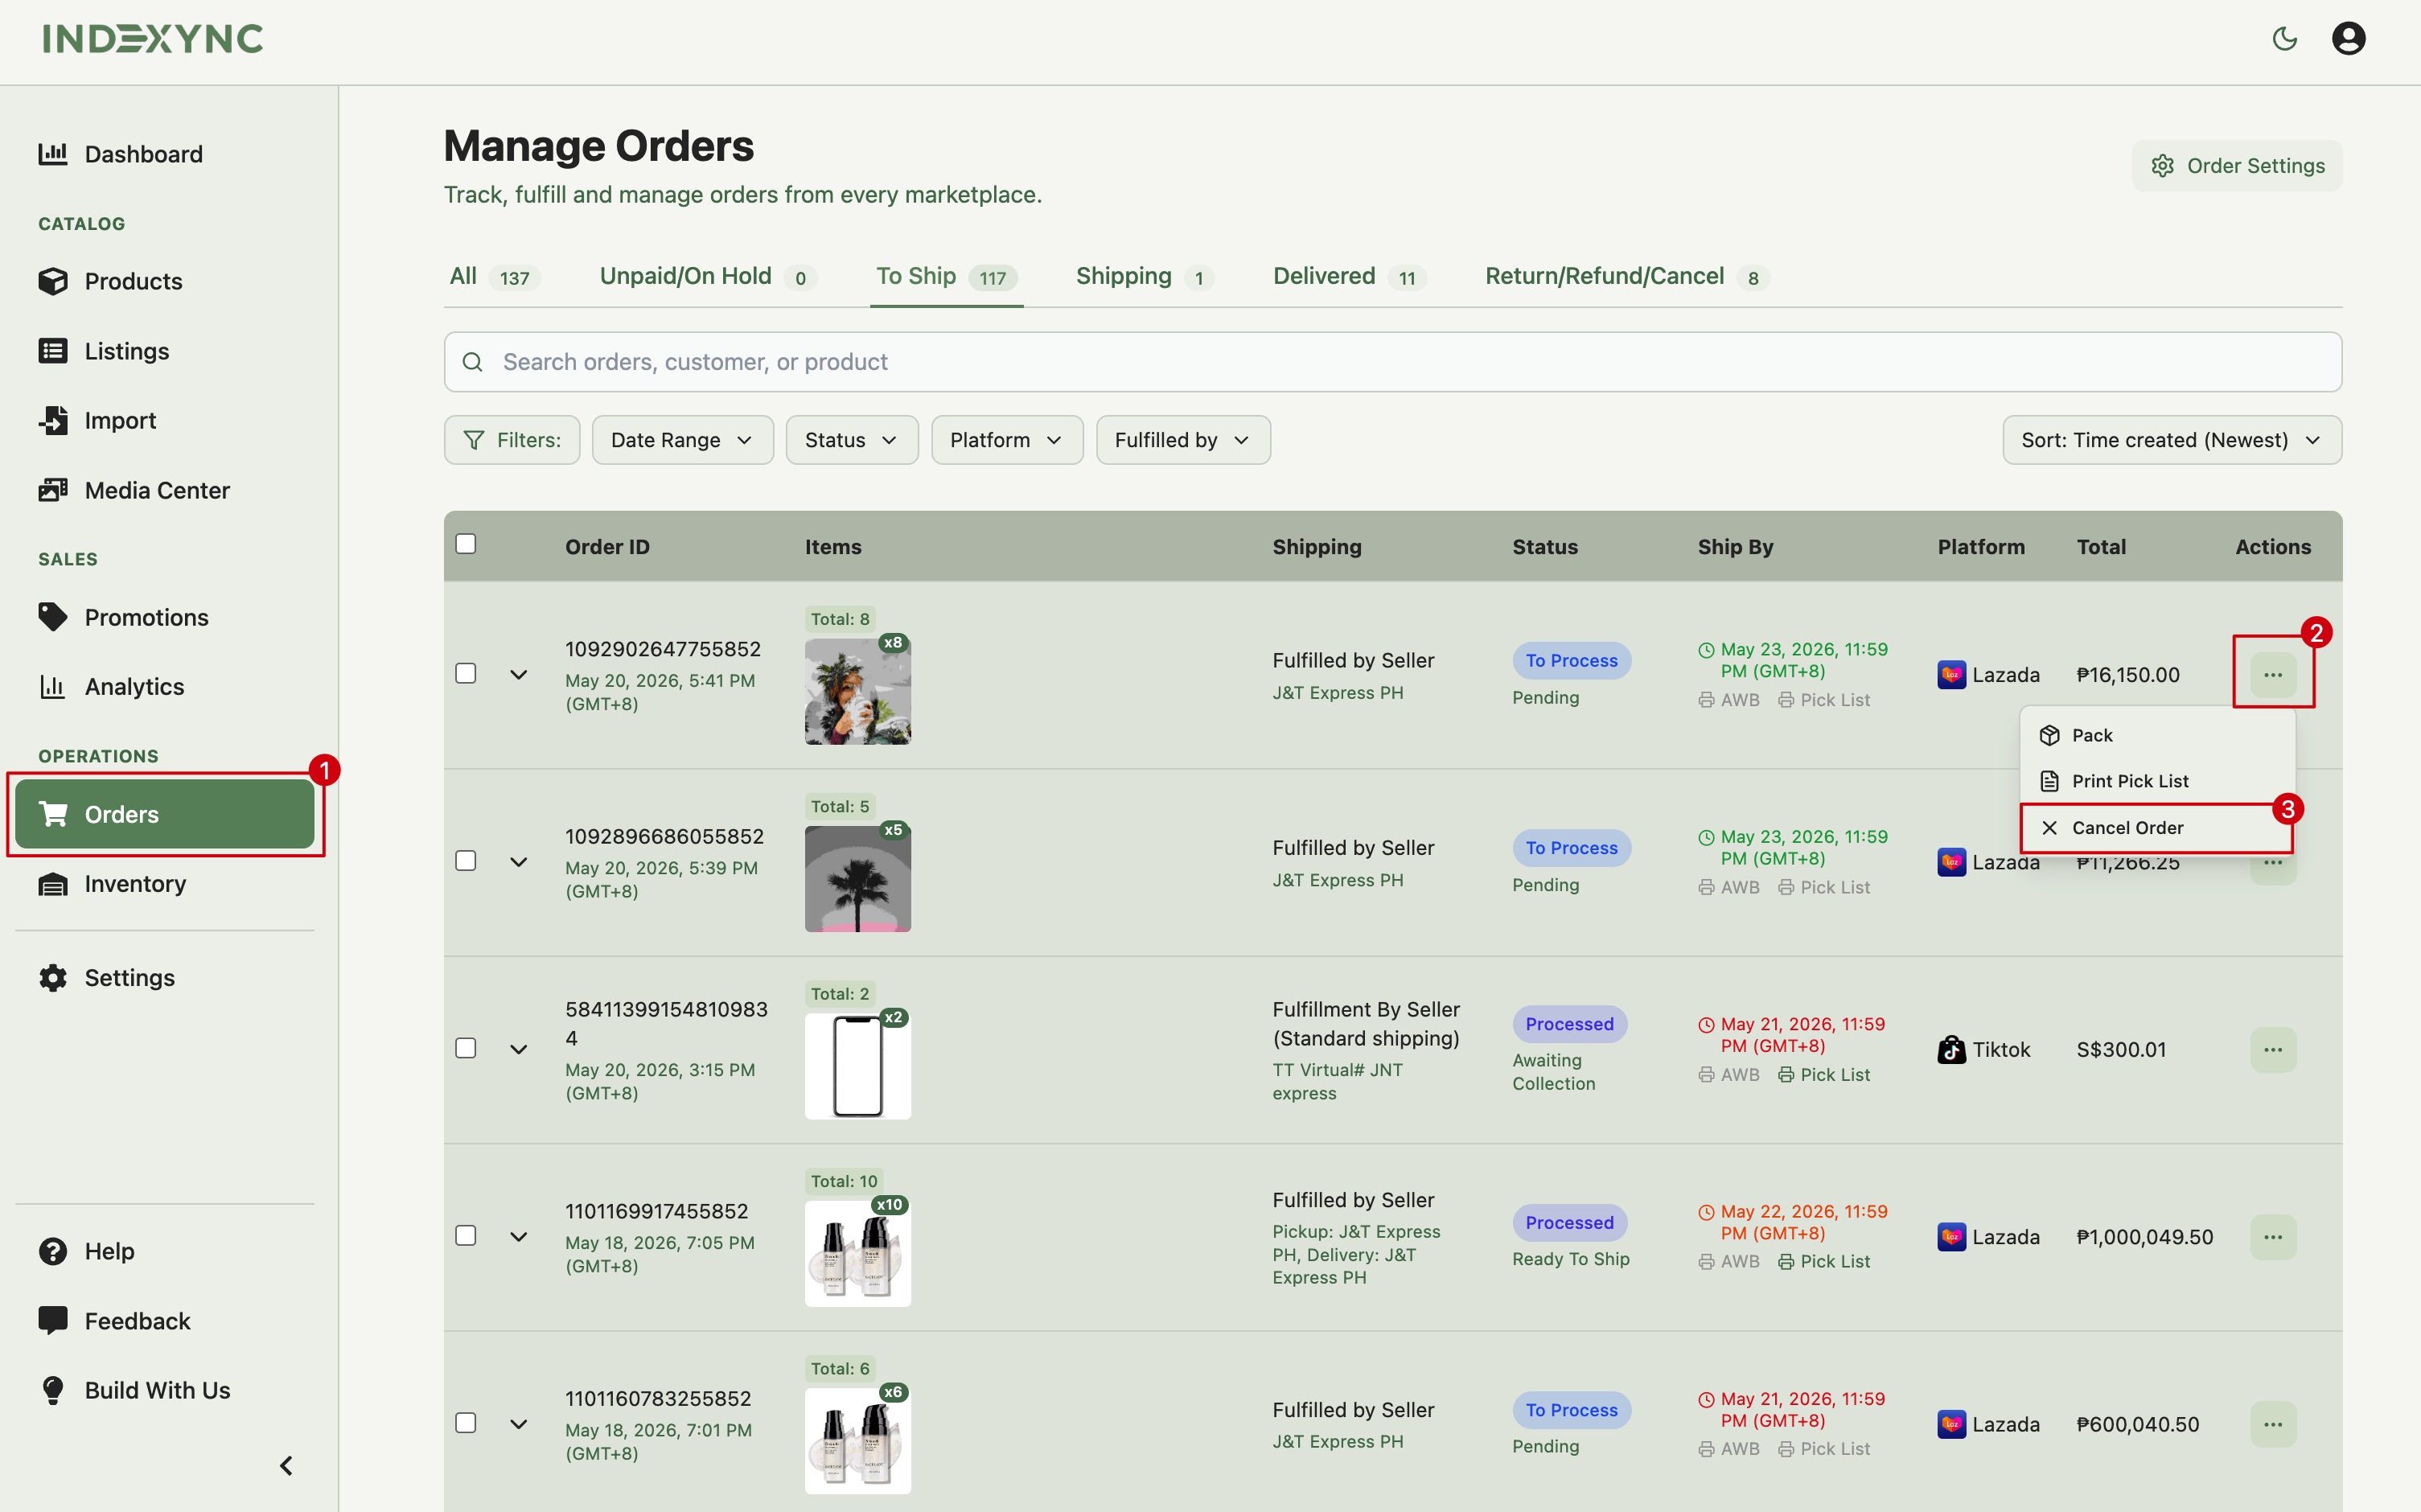Select checkbox for order 584113991548109834
This screenshot has width=2421, height=1512.
pyautogui.click(x=466, y=1048)
